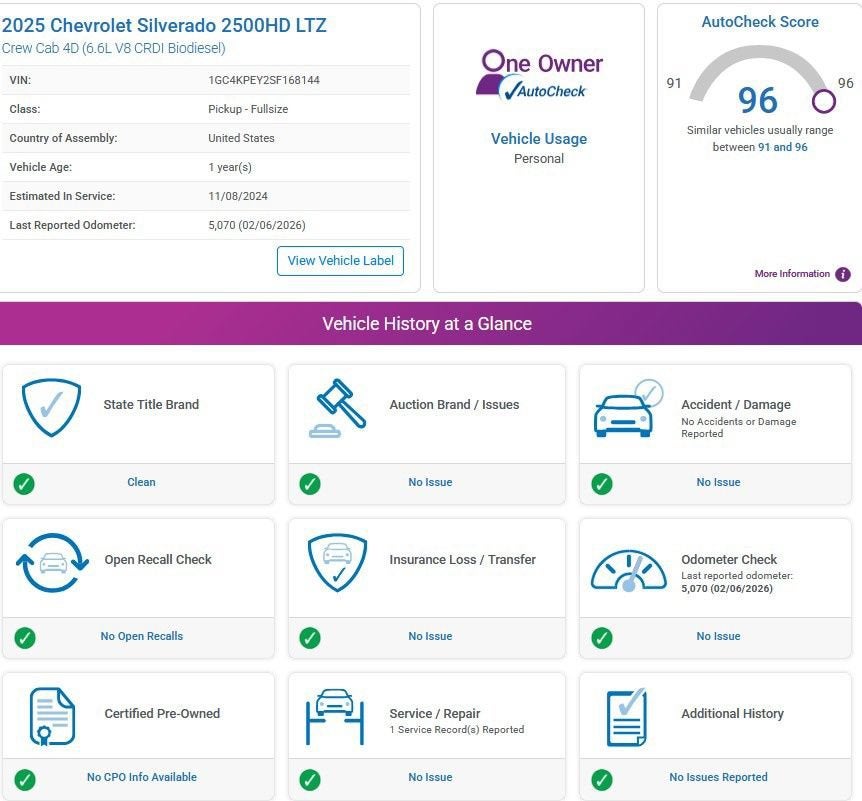
Task: Click the Service / Repair car lift icon
Action: pyautogui.click(x=335, y=716)
